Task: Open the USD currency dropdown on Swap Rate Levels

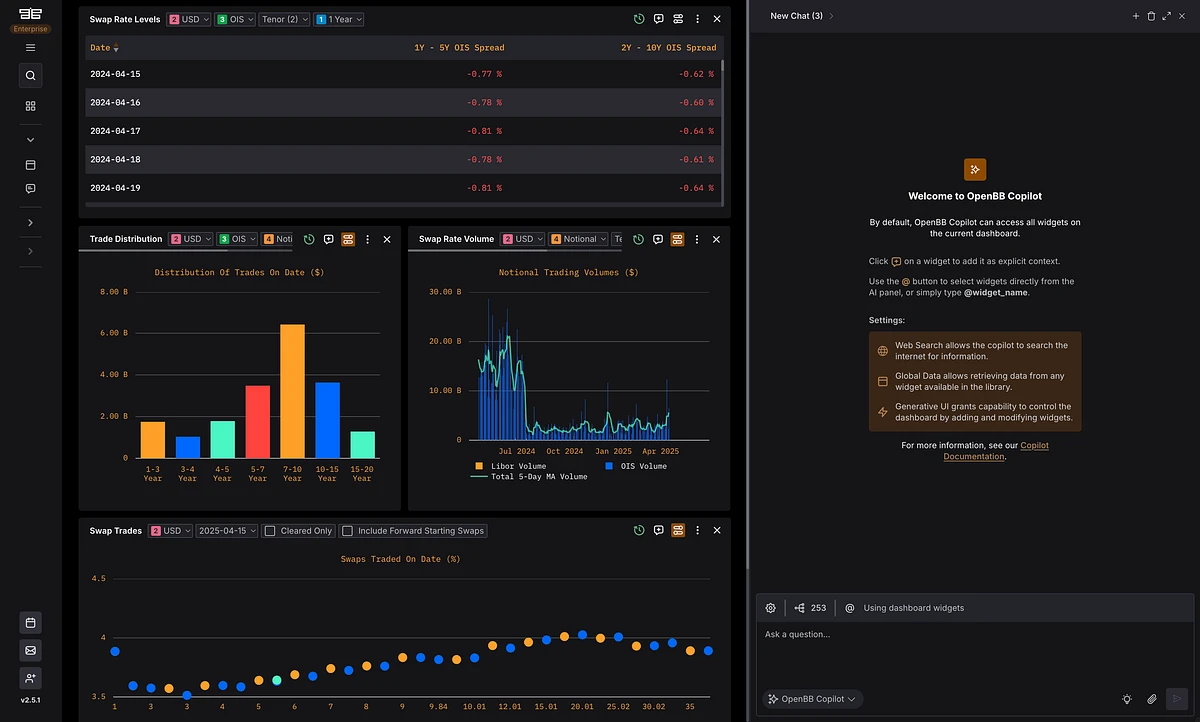Action: coord(189,18)
